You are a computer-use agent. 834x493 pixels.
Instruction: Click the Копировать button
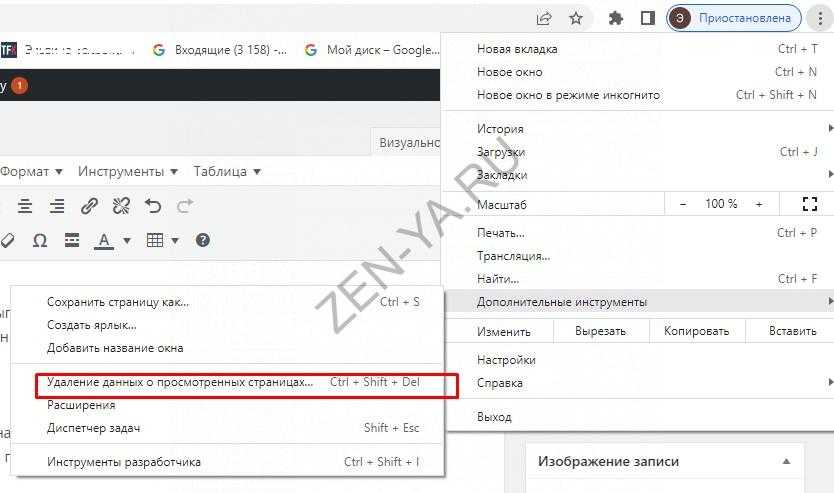[697, 331]
